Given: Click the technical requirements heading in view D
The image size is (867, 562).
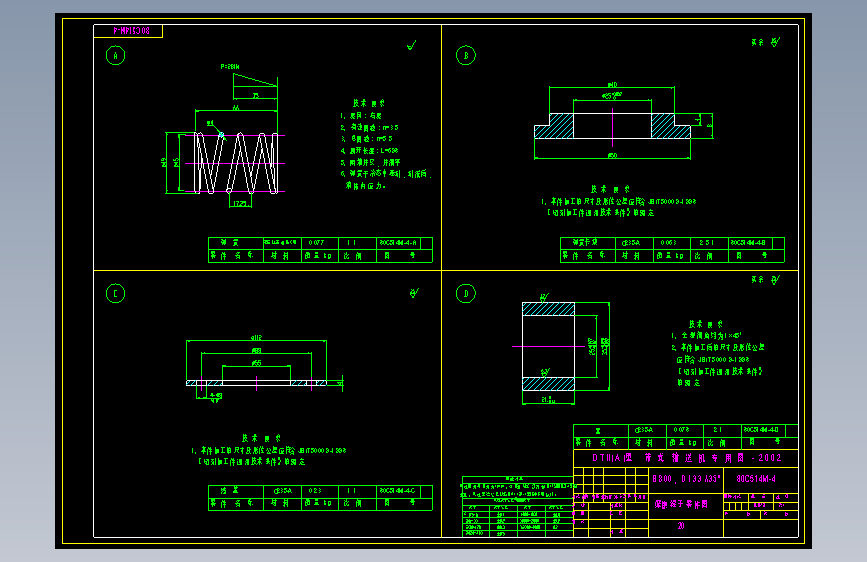Looking at the screenshot, I should tap(706, 324).
